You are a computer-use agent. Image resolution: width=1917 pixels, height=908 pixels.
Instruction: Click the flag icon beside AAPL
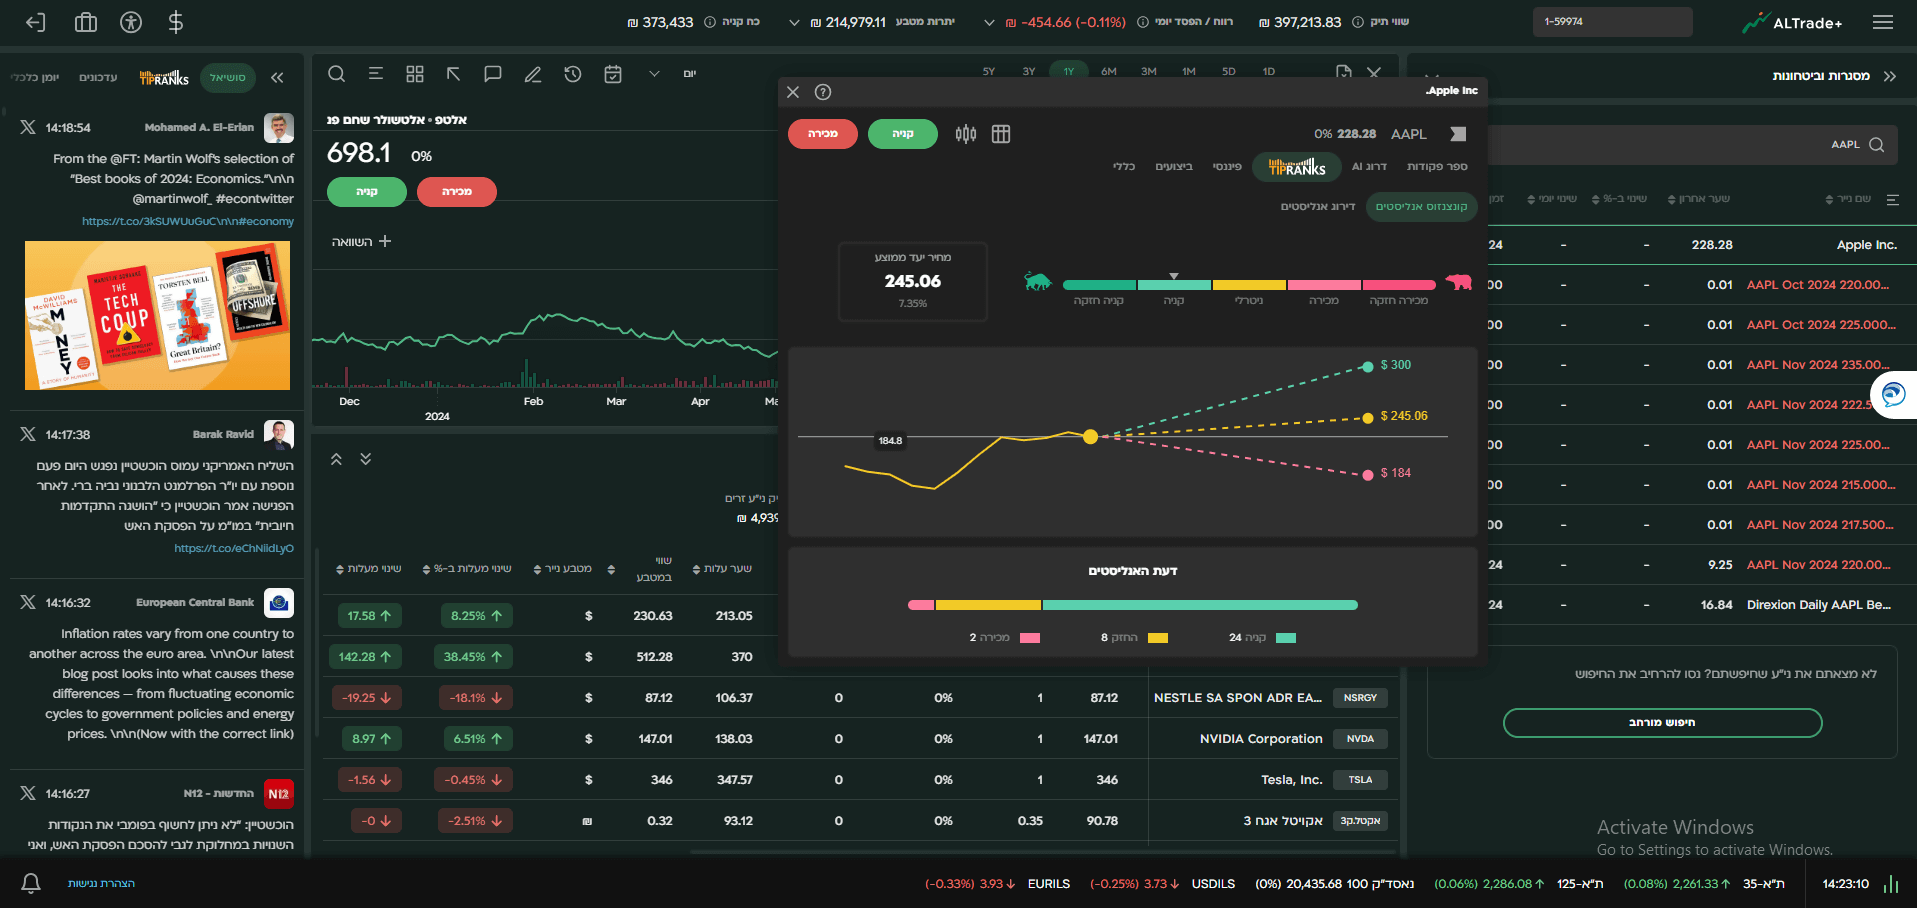tap(1458, 134)
